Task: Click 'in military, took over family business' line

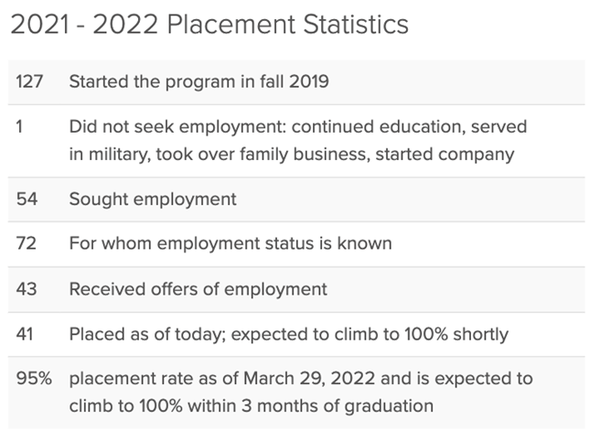Action: (292, 155)
